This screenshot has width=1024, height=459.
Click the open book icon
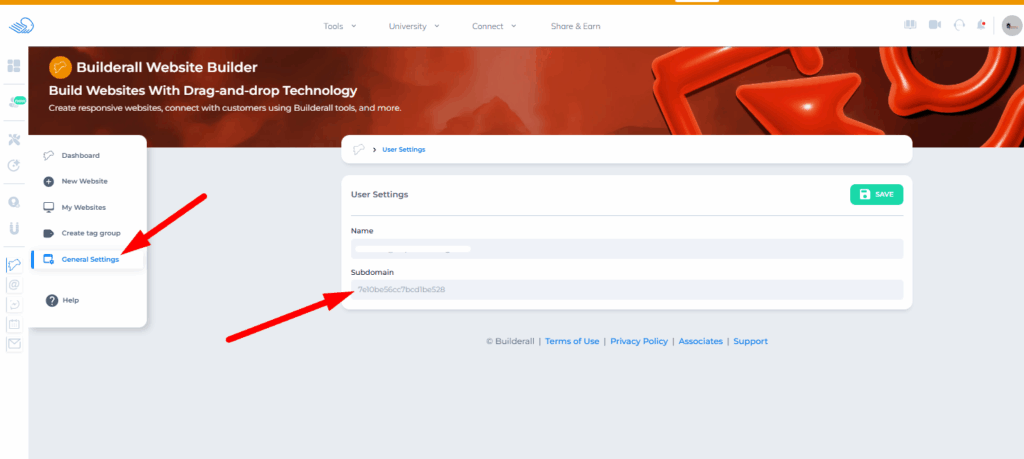[911, 26]
